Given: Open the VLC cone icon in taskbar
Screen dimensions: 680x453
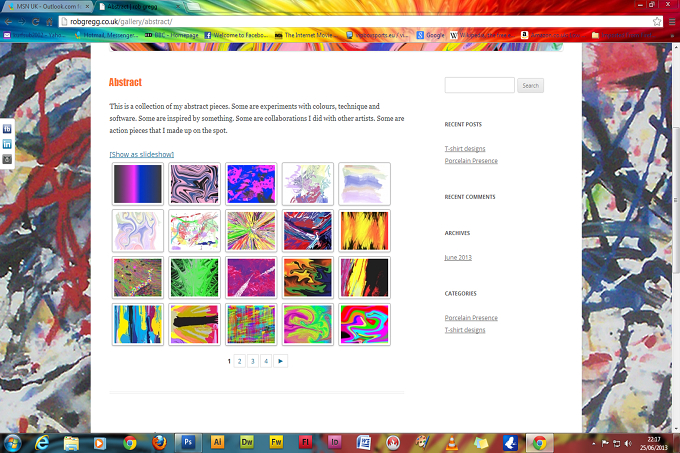Looking at the screenshot, I should point(451,443).
